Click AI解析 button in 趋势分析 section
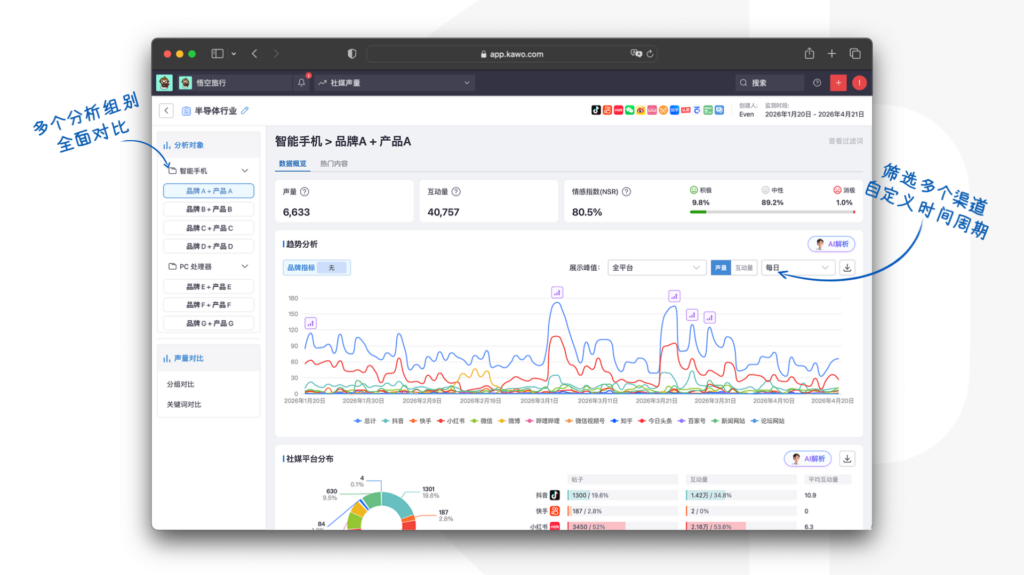This screenshot has width=1024, height=575. coord(831,244)
